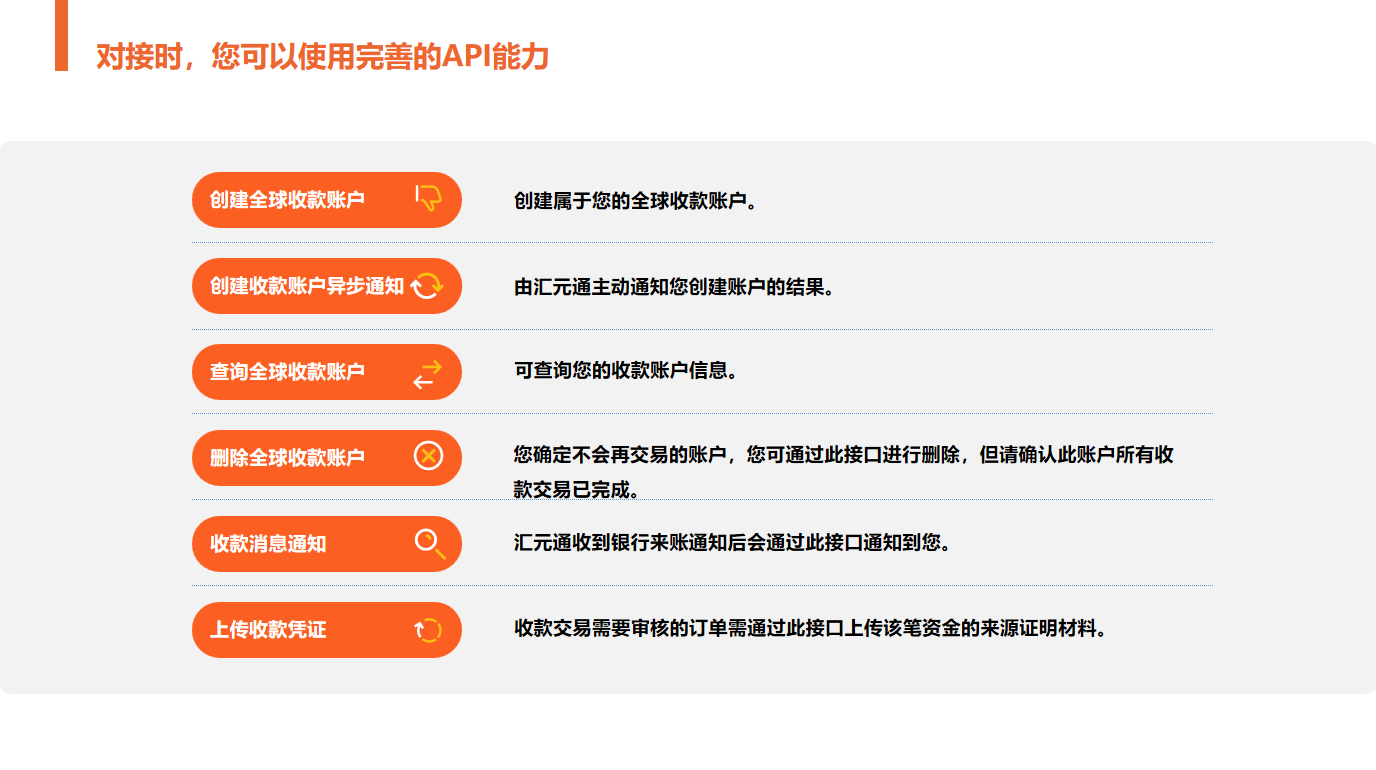Click the slide title 对接时，您可以使用完善的API能力

(323, 56)
